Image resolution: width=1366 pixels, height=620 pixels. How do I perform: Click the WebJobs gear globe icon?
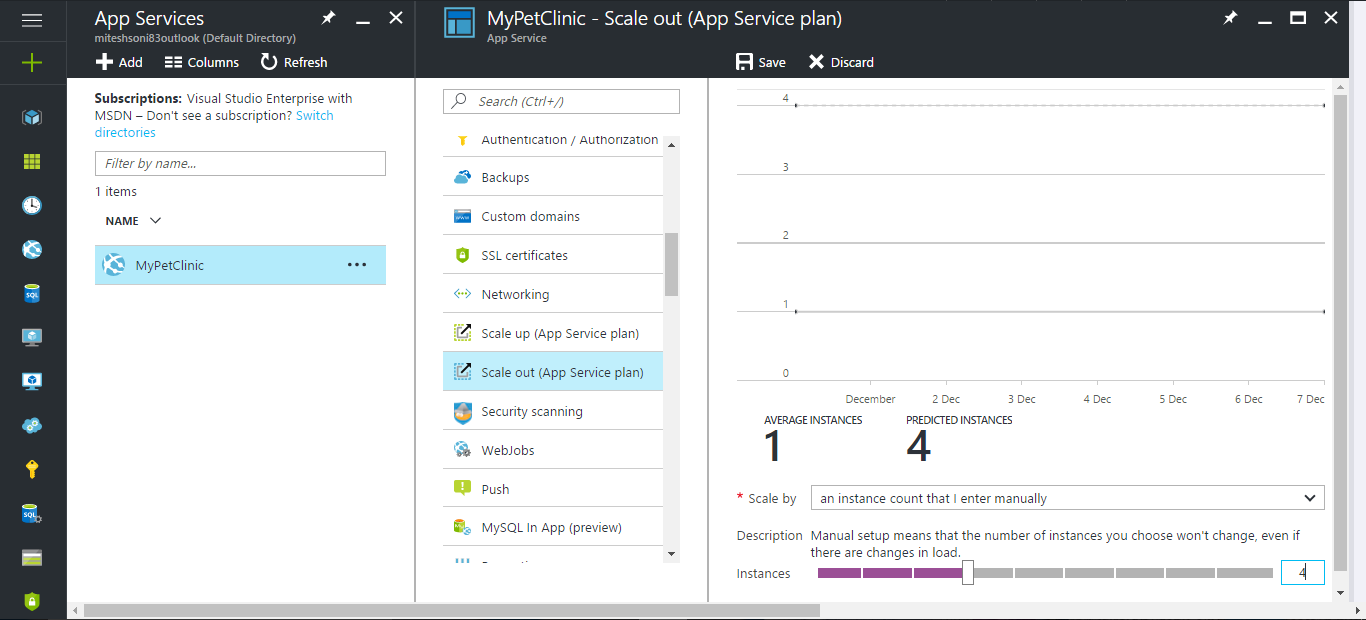point(462,450)
